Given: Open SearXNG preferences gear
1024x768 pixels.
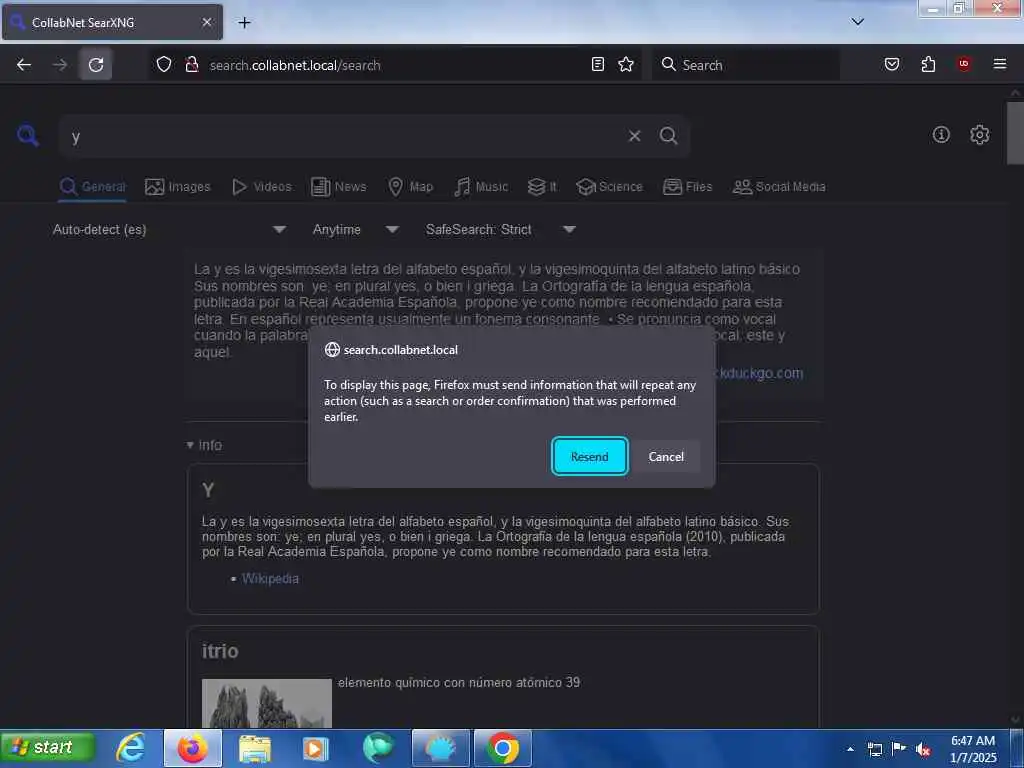Looking at the screenshot, I should click(x=979, y=135).
